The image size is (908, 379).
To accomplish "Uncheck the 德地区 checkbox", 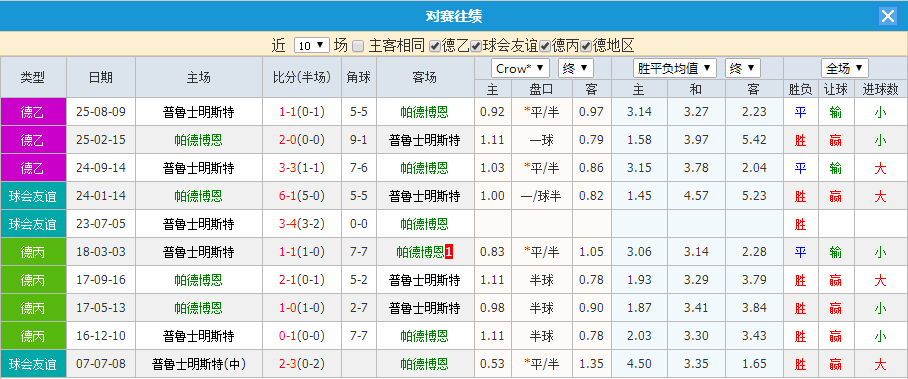I will (586, 46).
